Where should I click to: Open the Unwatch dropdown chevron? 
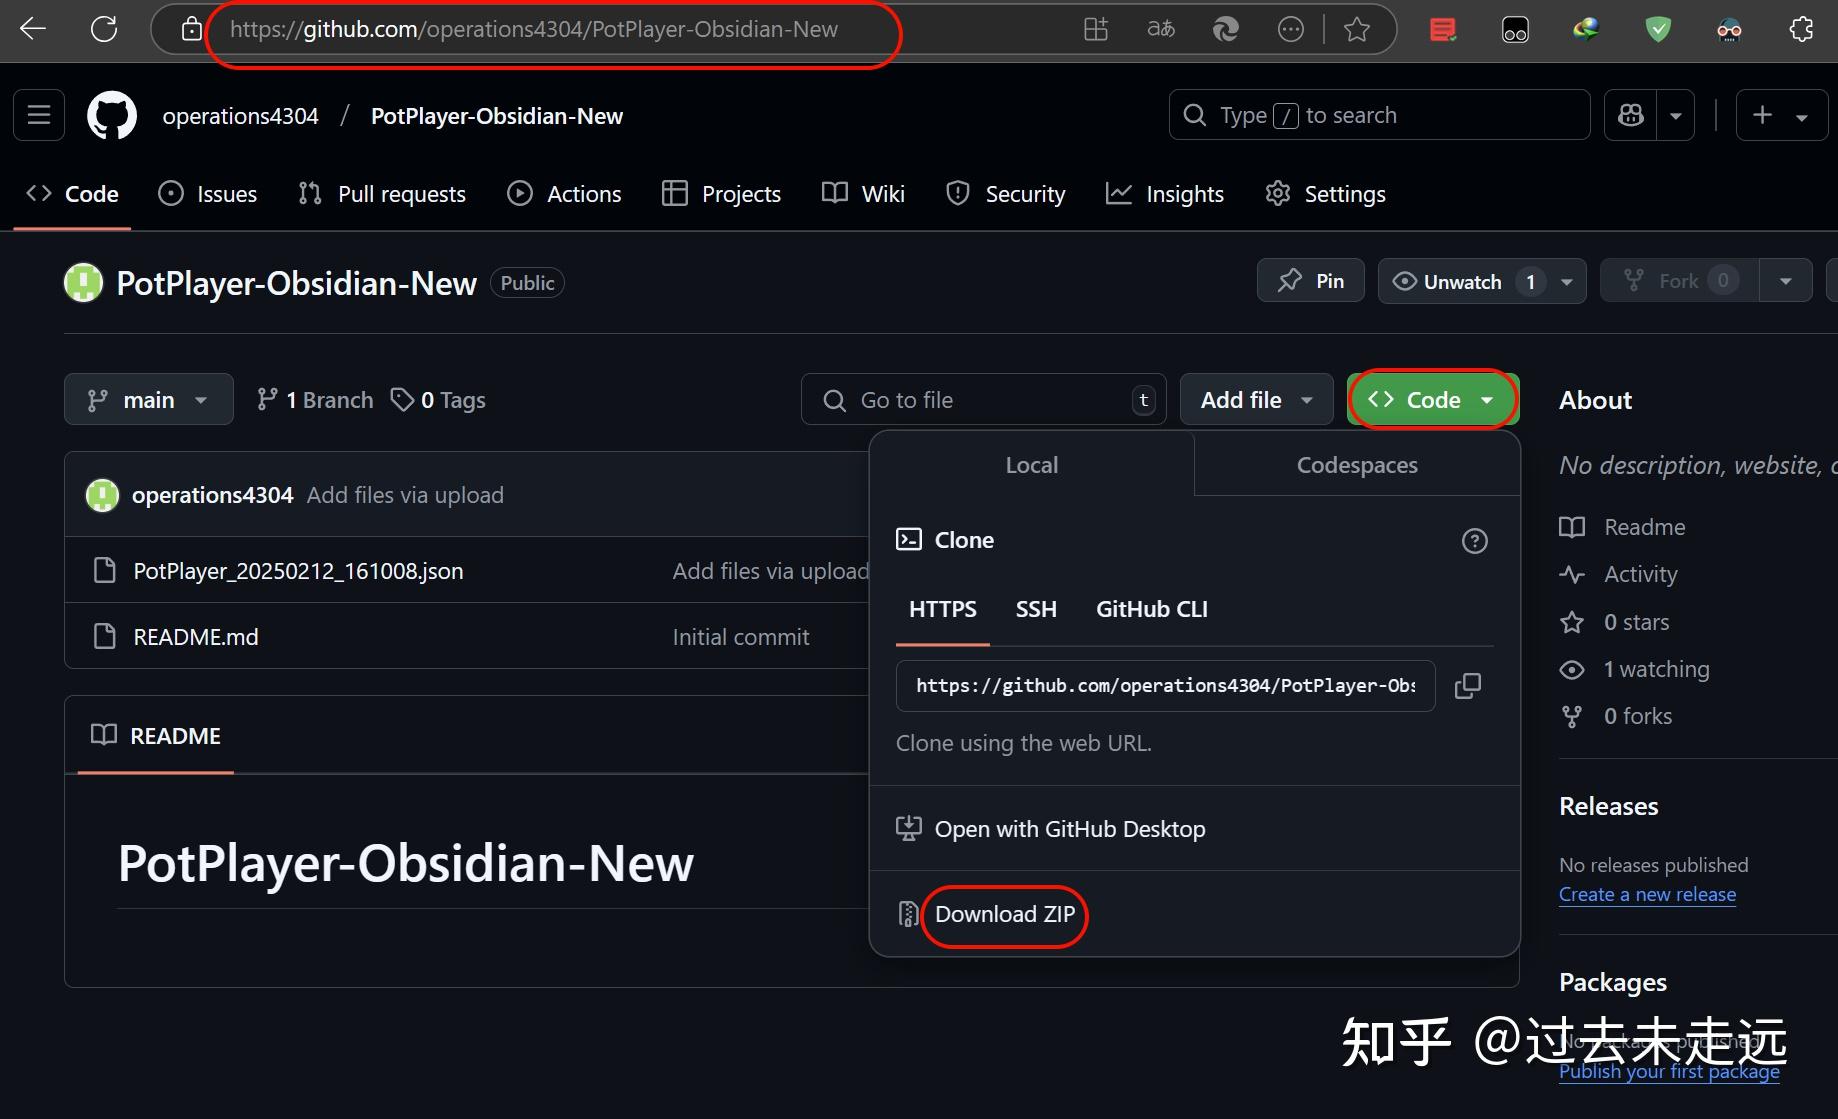(1565, 281)
